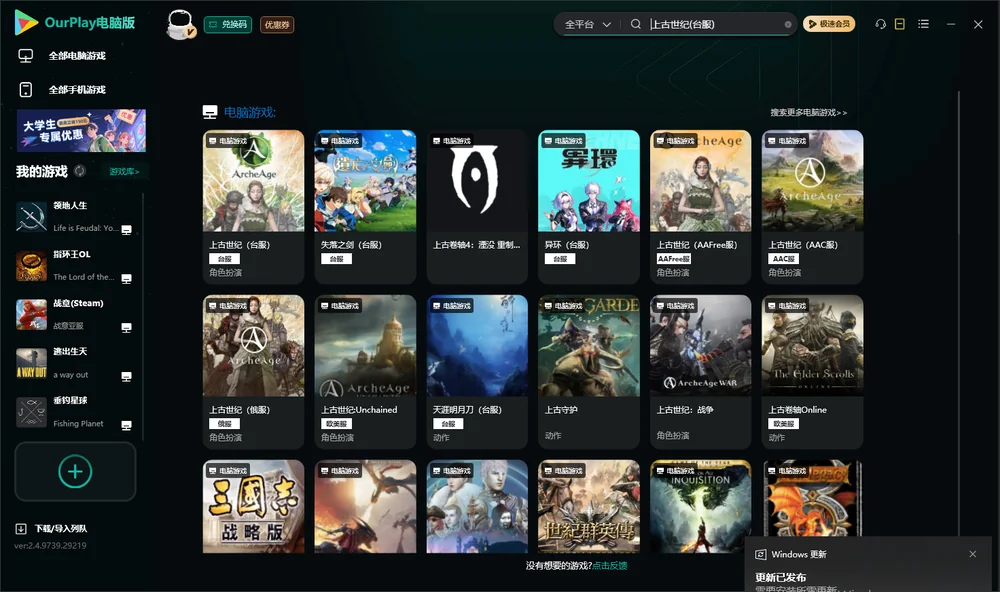Open the yellow bookmark icon in title bar
Image resolution: width=1000 pixels, height=592 pixels.
pyautogui.click(x=900, y=24)
